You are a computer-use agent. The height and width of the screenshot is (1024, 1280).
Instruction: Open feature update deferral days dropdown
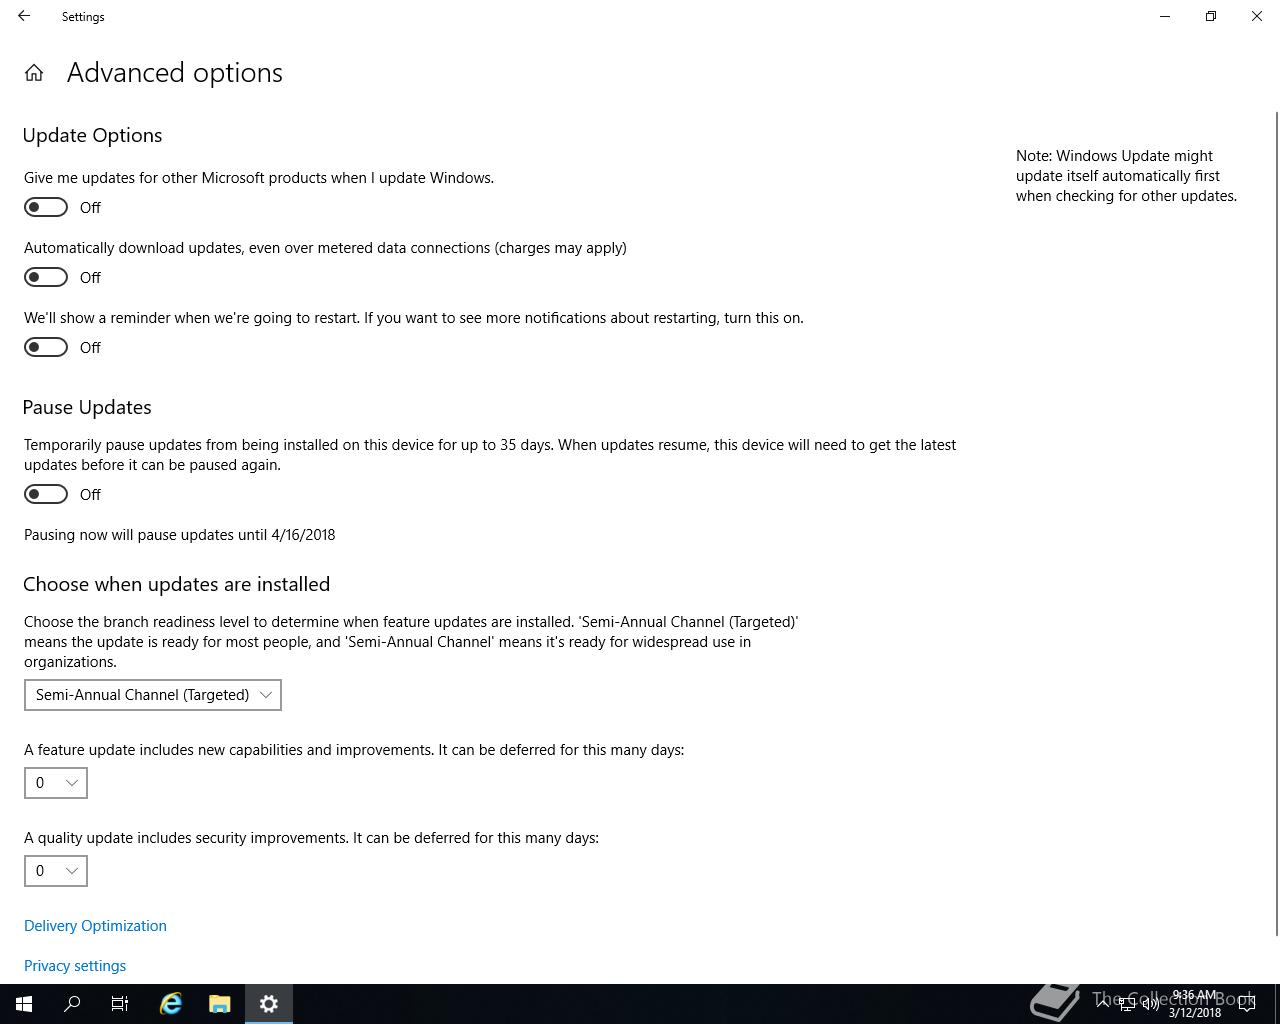click(x=56, y=783)
